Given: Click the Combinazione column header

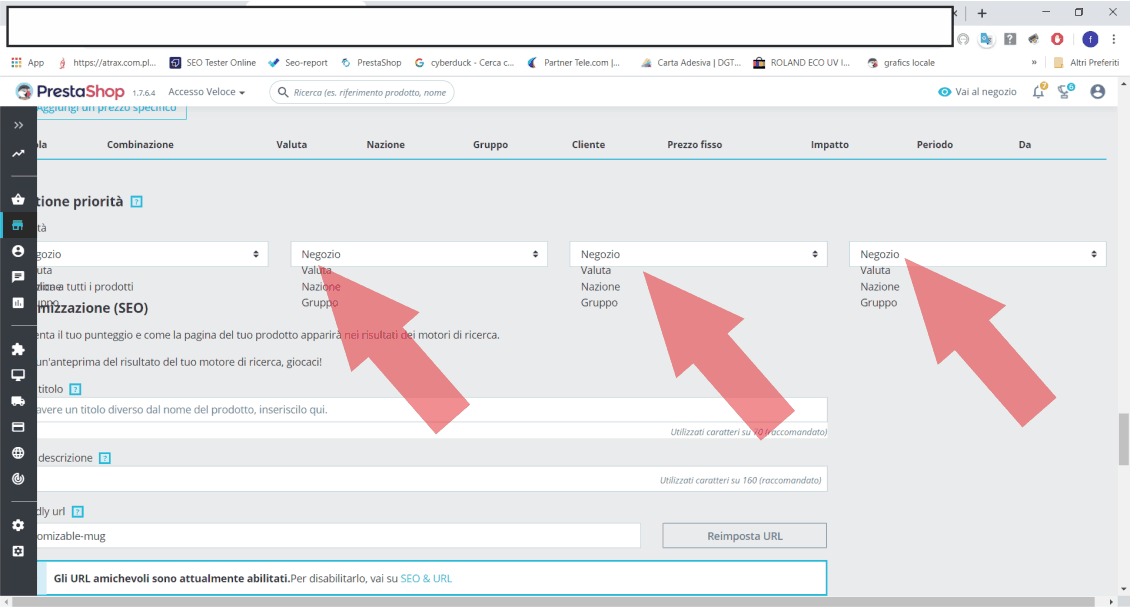Looking at the screenshot, I should point(140,144).
